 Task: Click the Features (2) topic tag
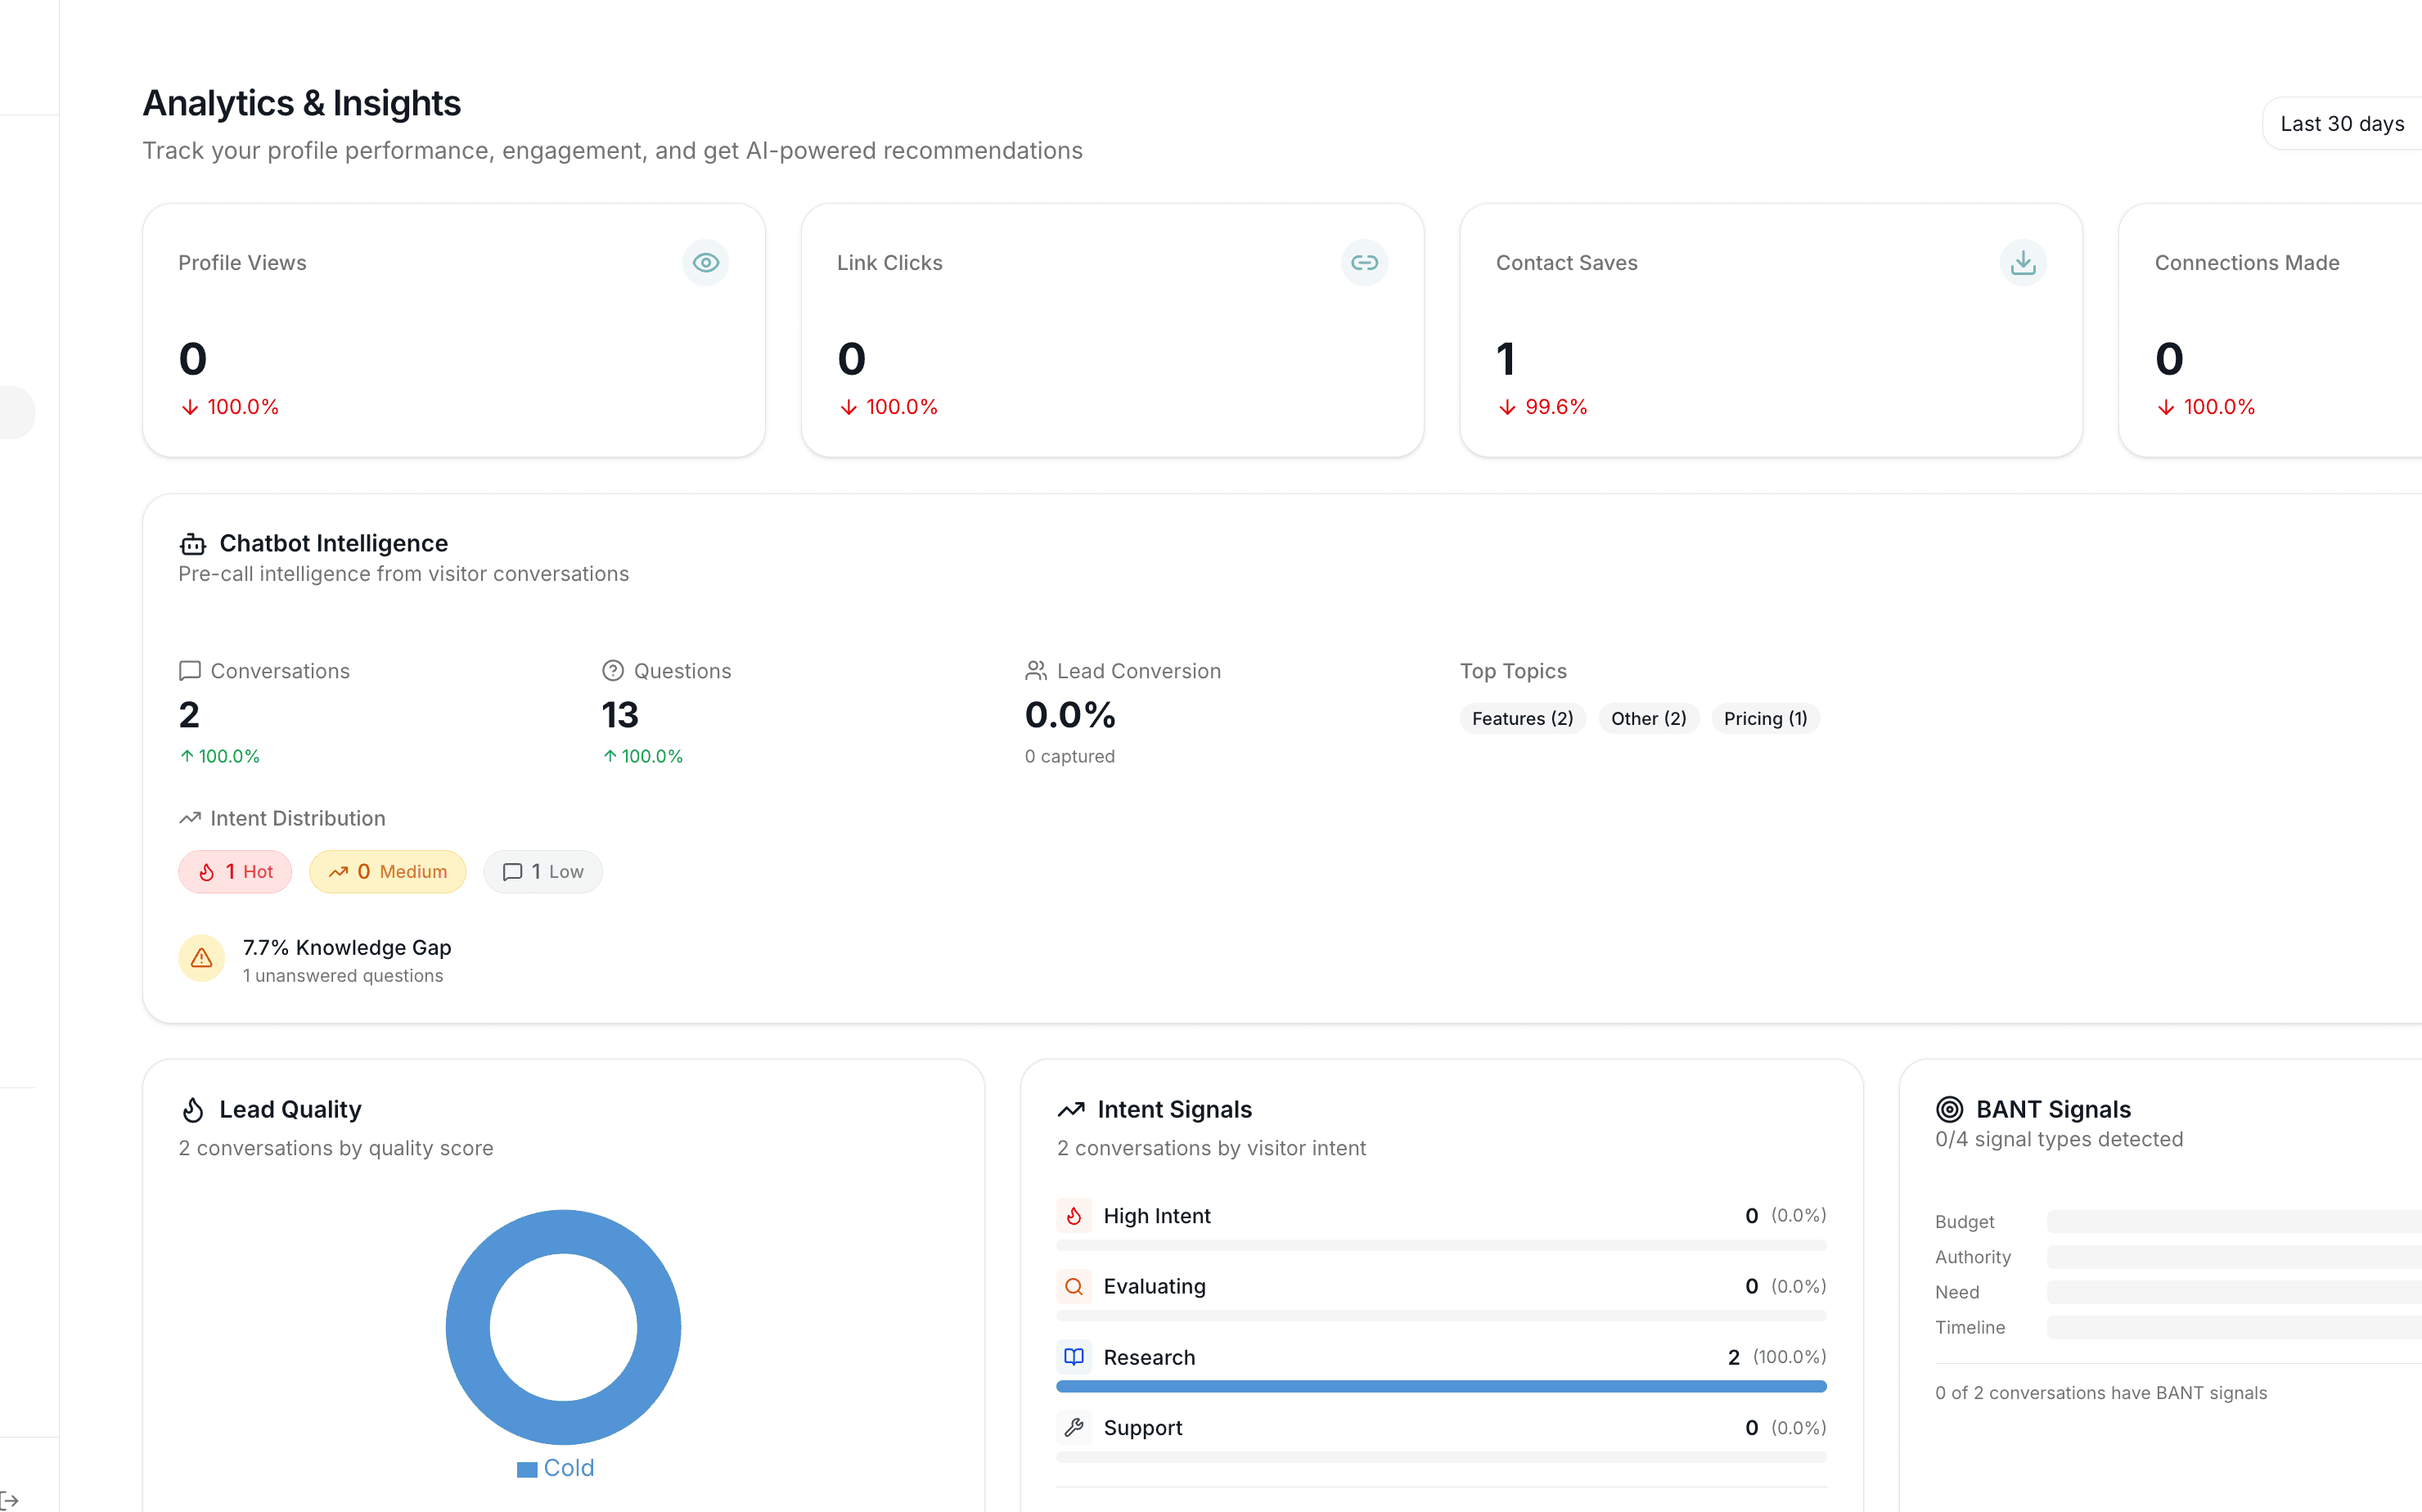(1522, 719)
